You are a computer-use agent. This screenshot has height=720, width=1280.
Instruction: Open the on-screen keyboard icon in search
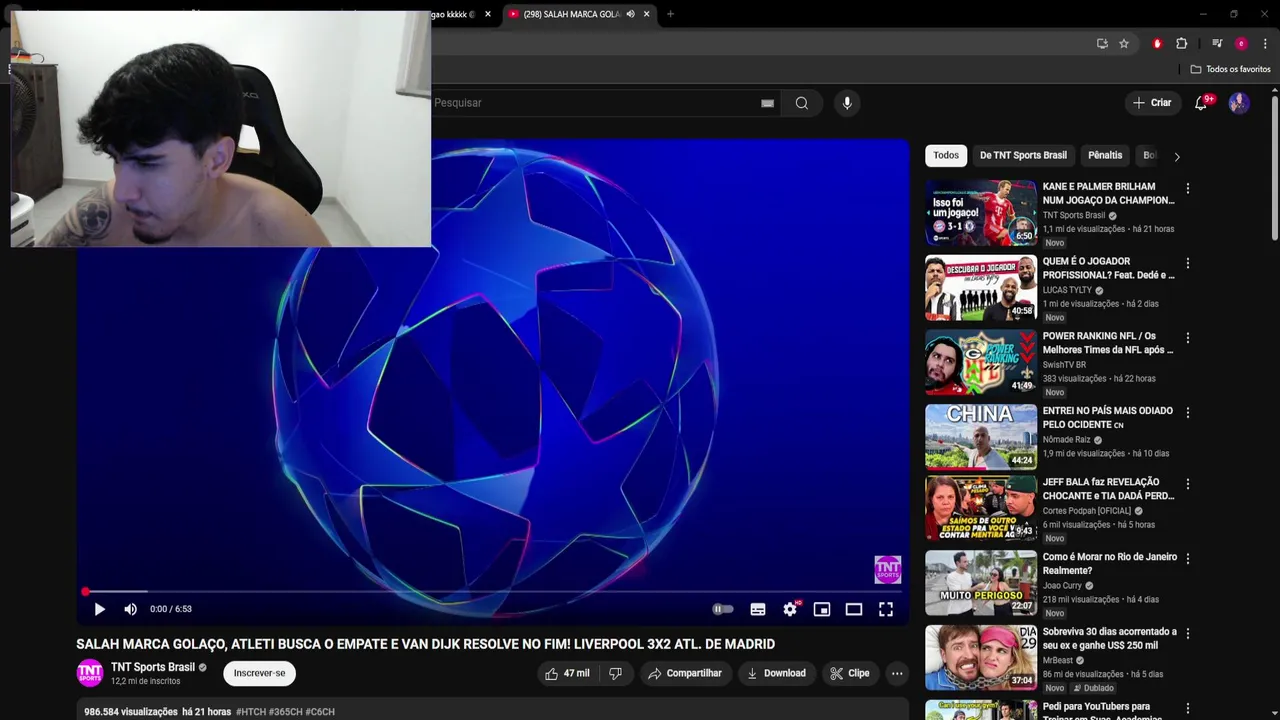pyautogui.click(x=767, y=103)
